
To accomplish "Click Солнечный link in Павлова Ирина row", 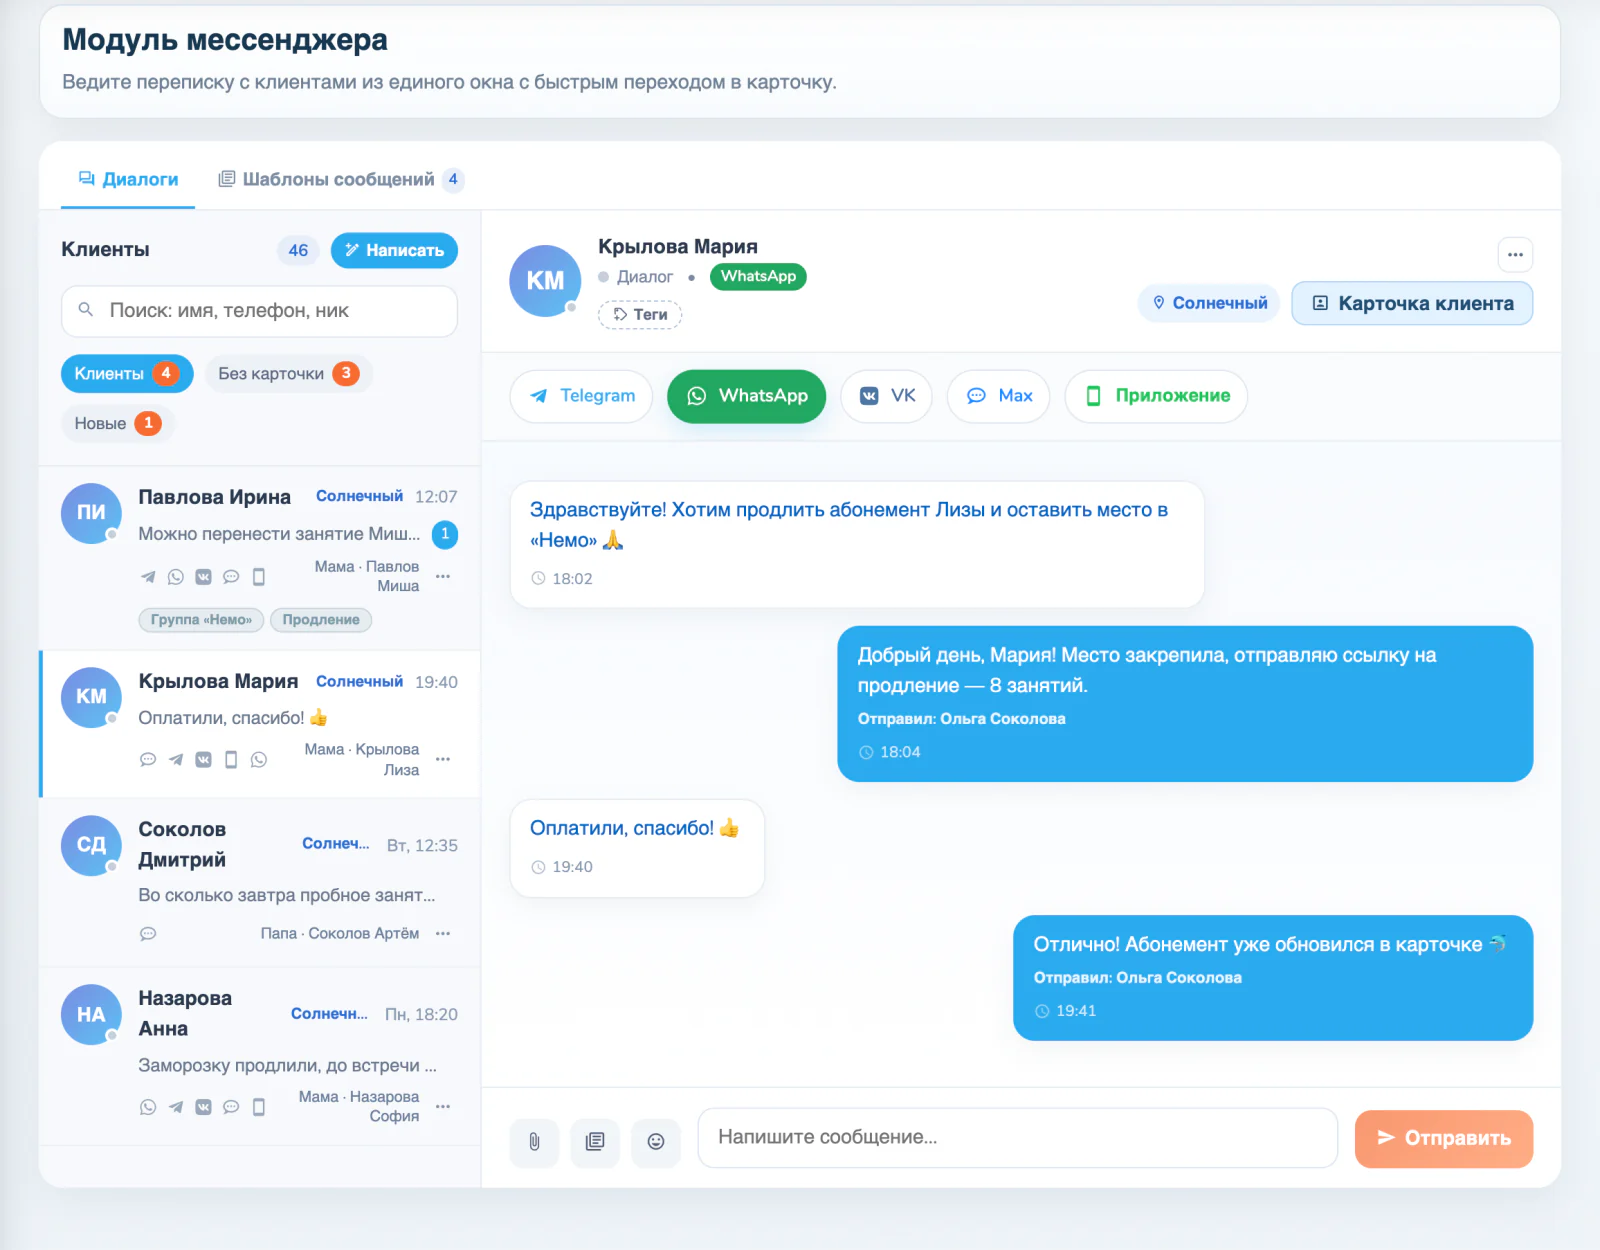I will point(359,496).
